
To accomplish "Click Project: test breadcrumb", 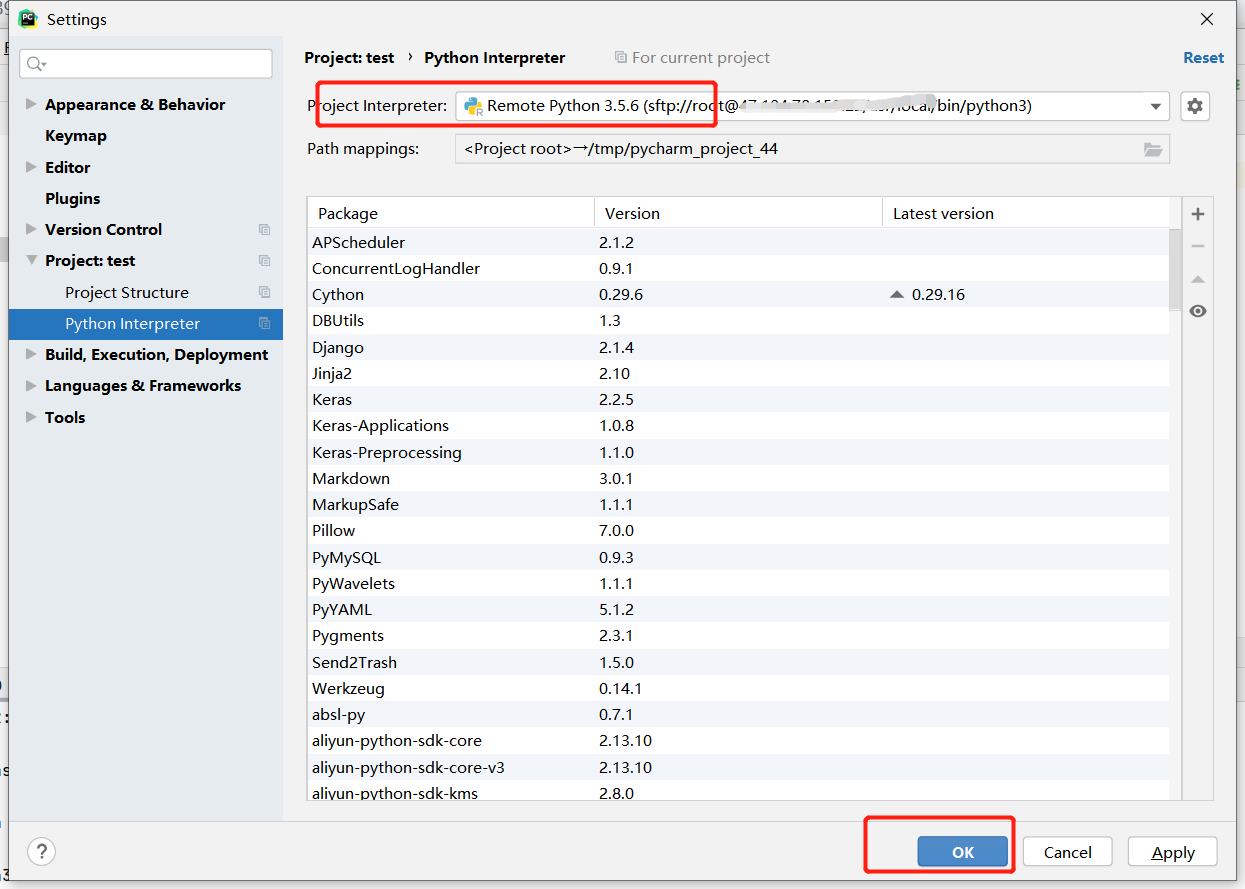I will (x=349, y=58).
